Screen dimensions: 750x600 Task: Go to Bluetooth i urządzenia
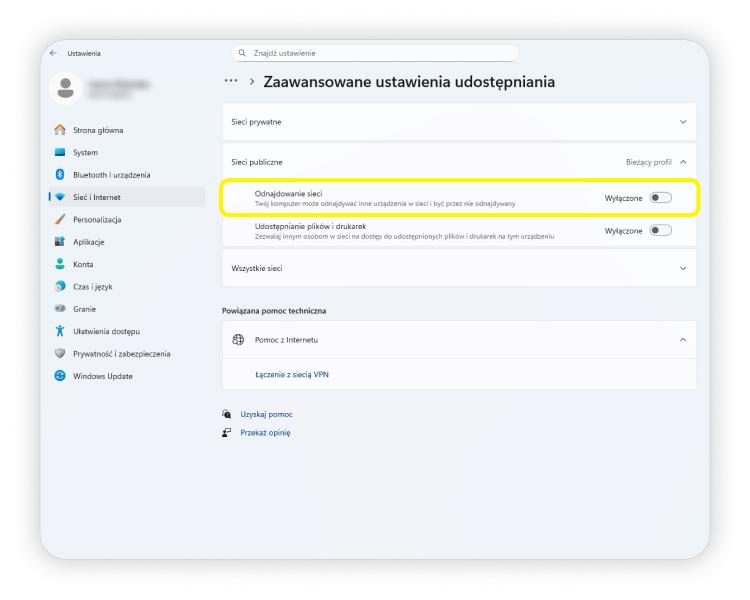tap(127, 175)
